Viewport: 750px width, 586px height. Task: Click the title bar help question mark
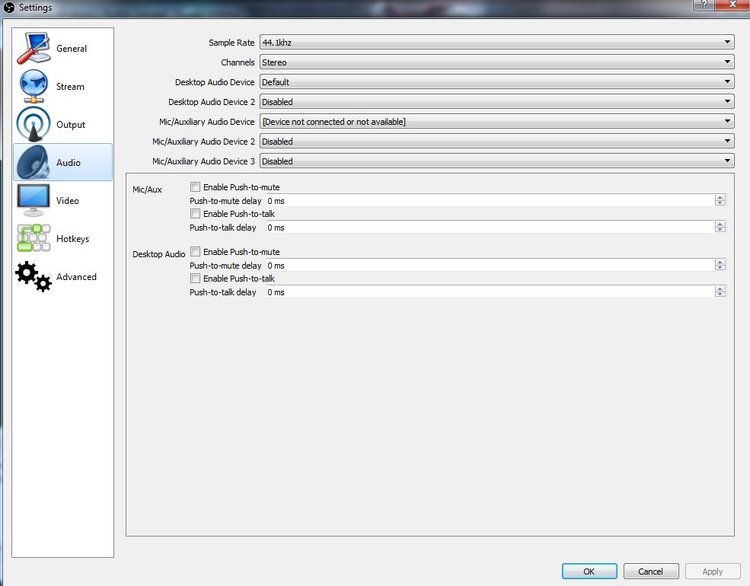coord(703,4)
